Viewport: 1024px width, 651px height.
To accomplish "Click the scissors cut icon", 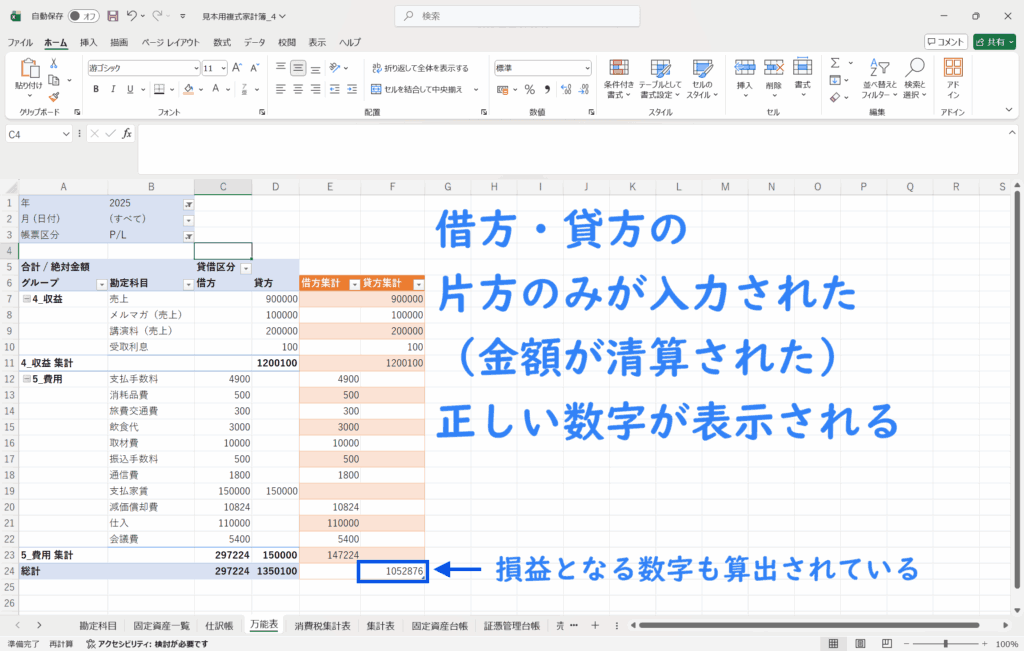I will [x=54, y=63].
